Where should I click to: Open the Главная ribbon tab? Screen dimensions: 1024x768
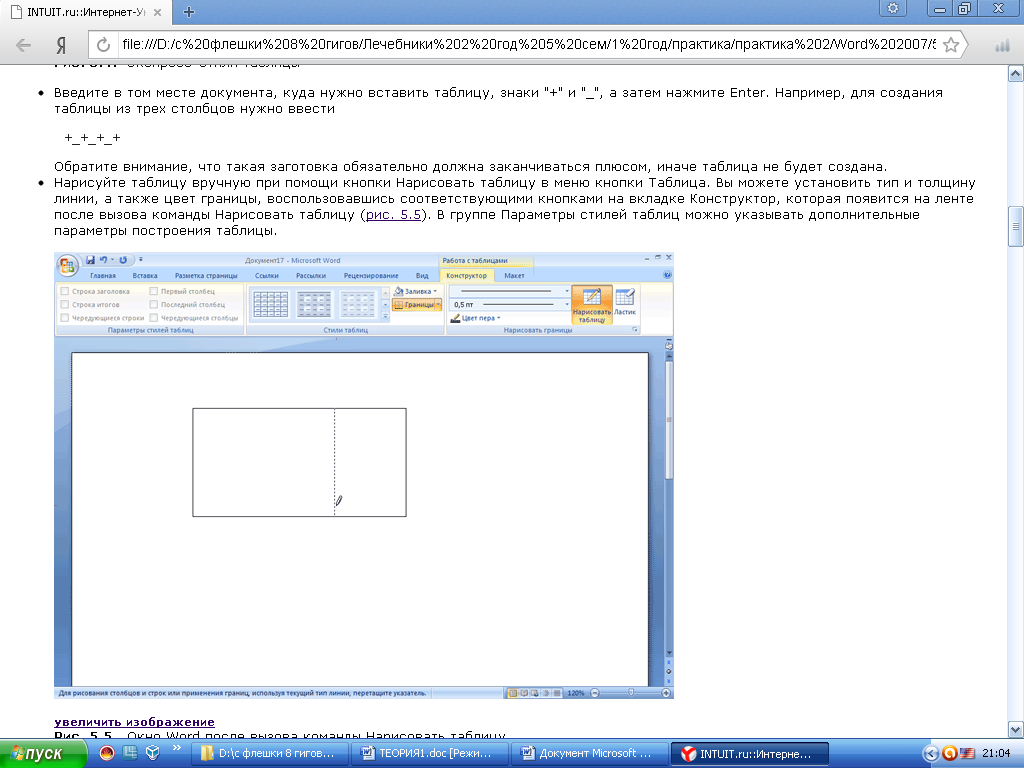[x=103, y=276]
